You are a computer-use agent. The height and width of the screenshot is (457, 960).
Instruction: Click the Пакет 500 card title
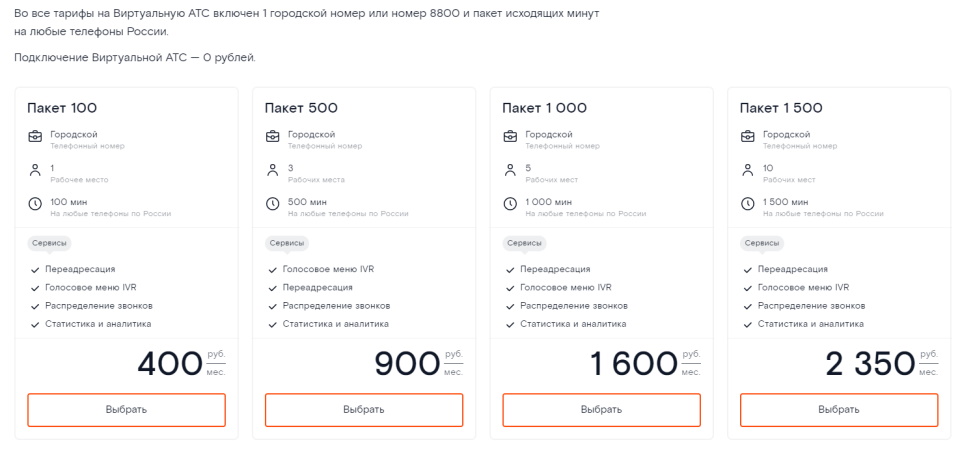(x=301, y=108)
